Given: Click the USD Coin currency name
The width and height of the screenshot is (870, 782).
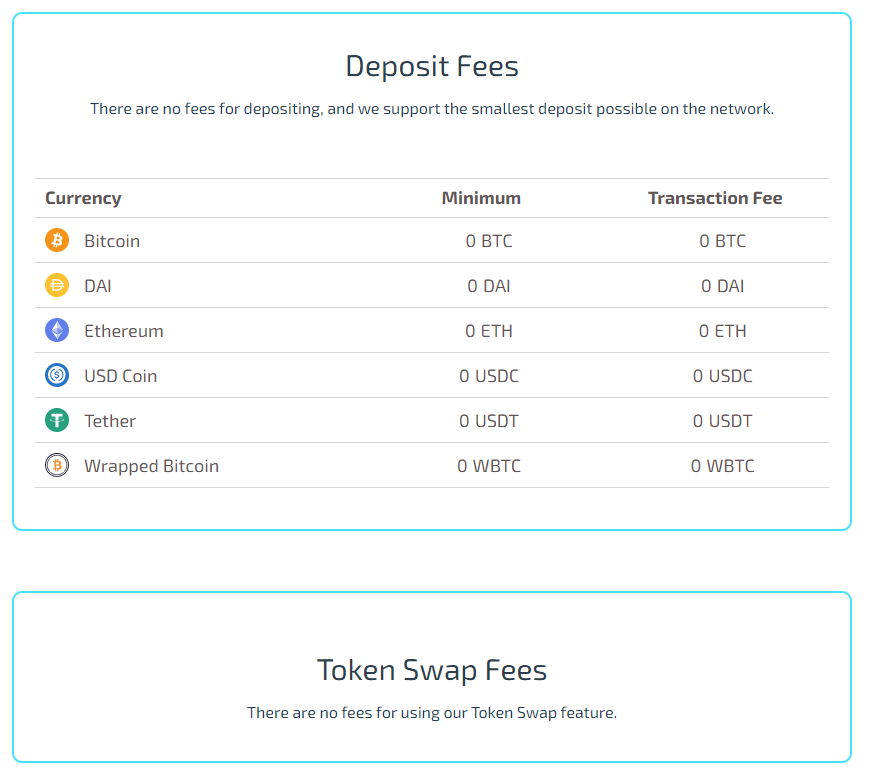Looking at the screenshot, I should [120, 376].
